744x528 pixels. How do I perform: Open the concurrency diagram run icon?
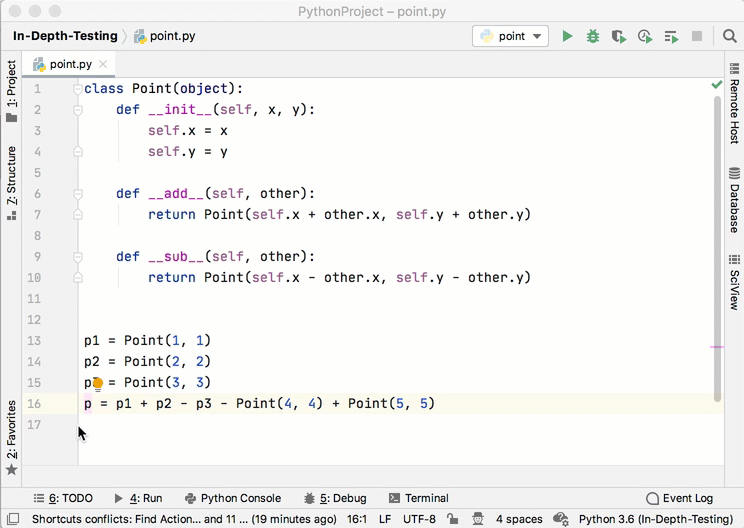(671, 37)
